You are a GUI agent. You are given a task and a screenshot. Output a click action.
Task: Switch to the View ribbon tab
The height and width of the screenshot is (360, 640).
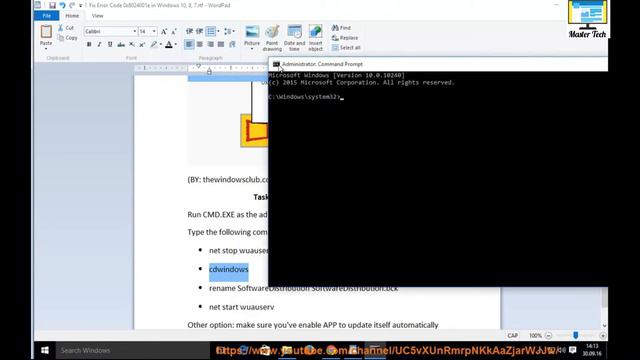98,16
